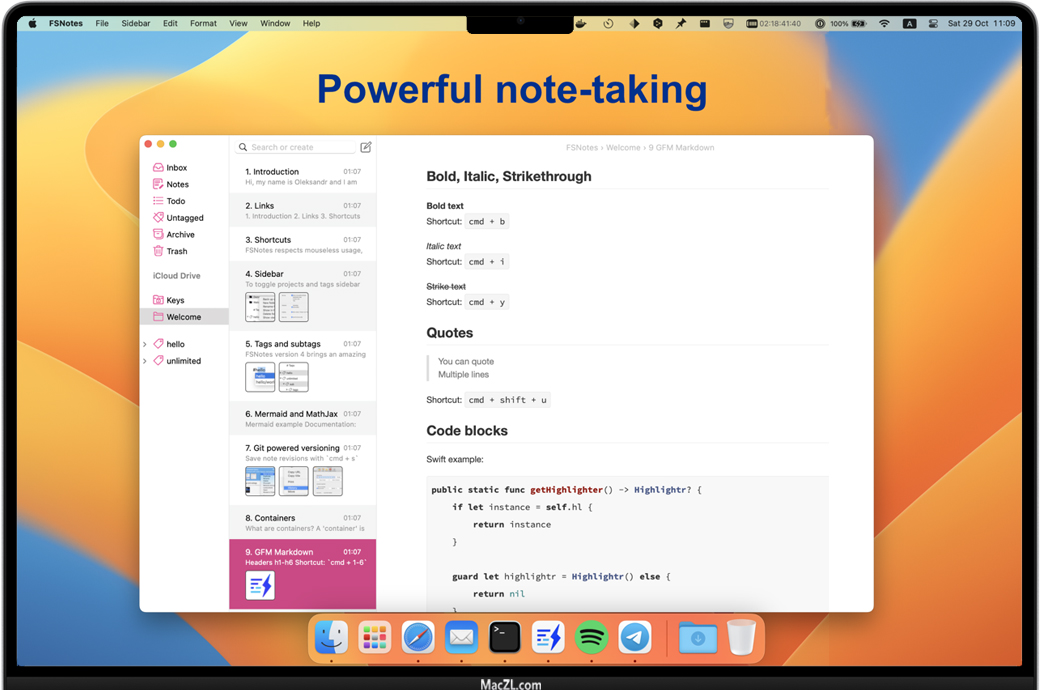The image size is (1040, 690).
Task: Select the Untagged notes filter
Action: (184, 218)
